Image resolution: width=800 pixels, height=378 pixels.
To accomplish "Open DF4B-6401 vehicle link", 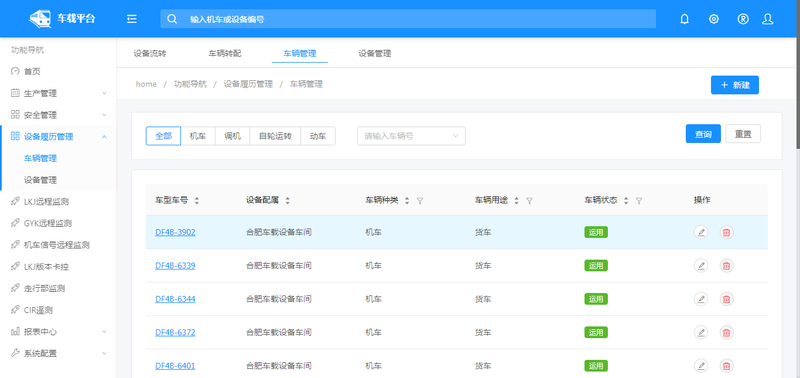I will click(175, 366).
